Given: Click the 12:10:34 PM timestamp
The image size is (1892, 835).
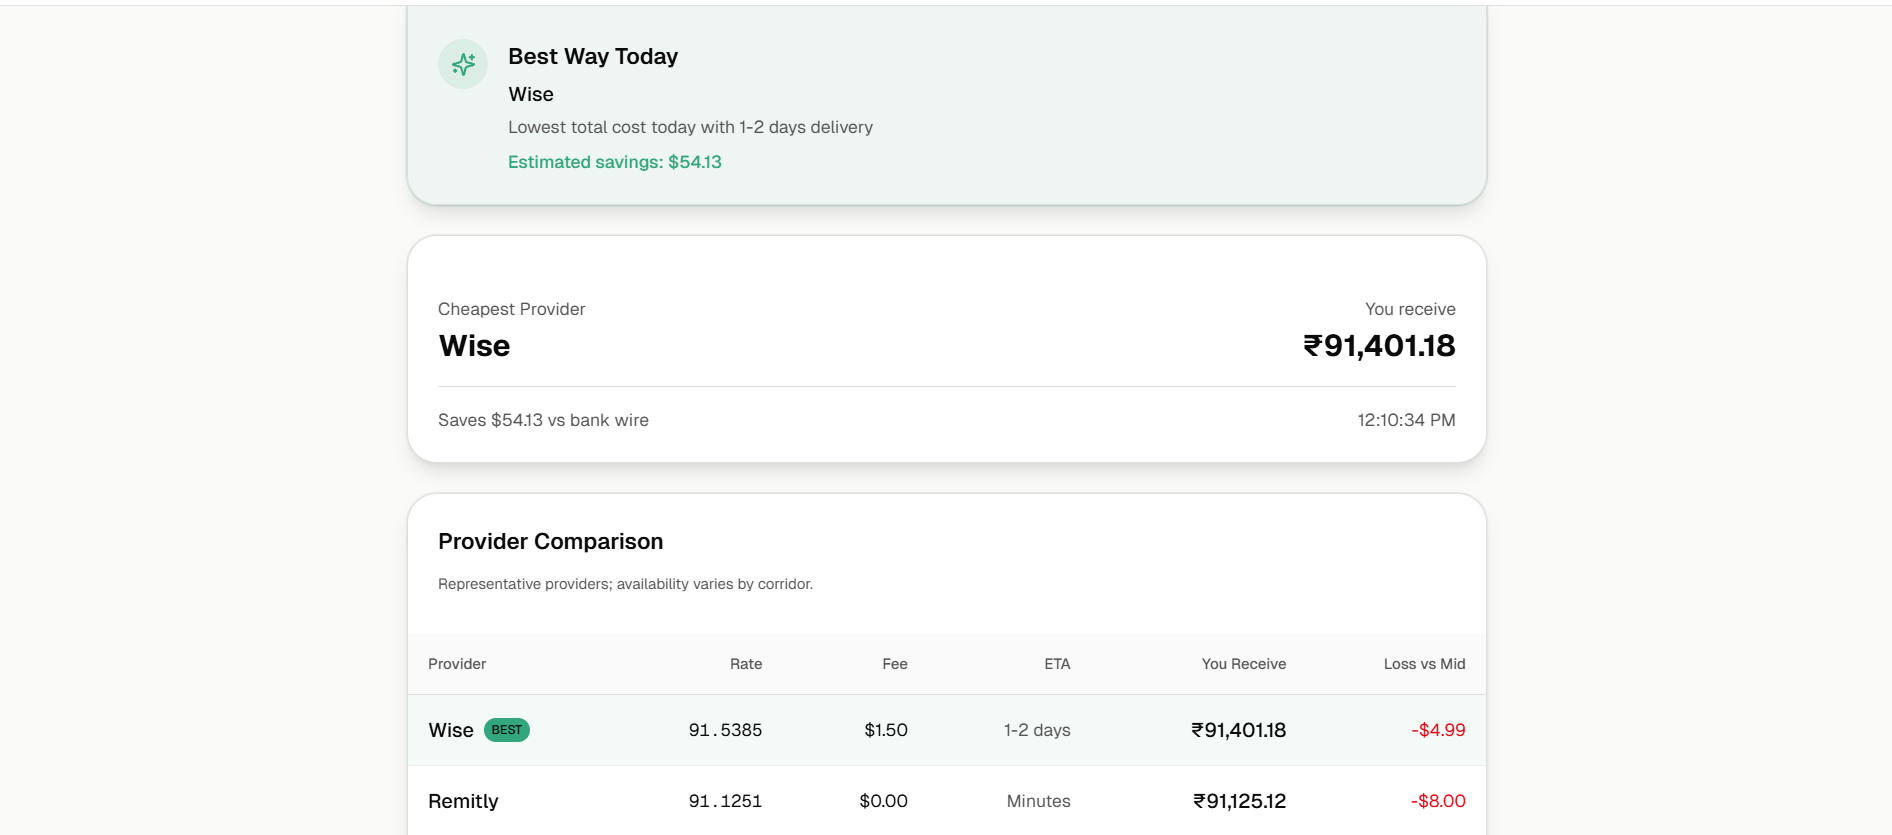Looking at the screenshot, I should 1406,420.
